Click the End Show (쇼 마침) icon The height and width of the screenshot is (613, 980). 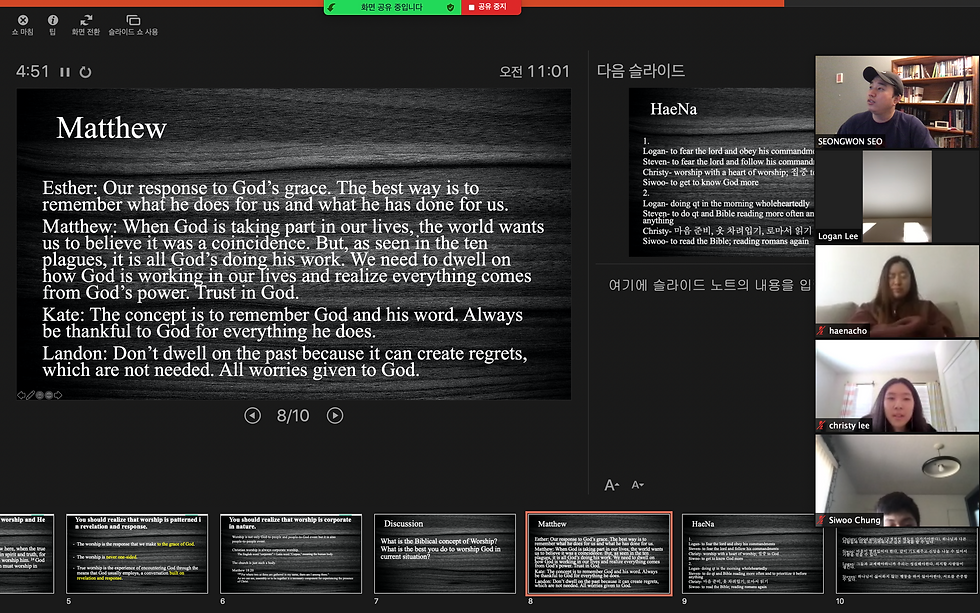(x=22, y=20)
